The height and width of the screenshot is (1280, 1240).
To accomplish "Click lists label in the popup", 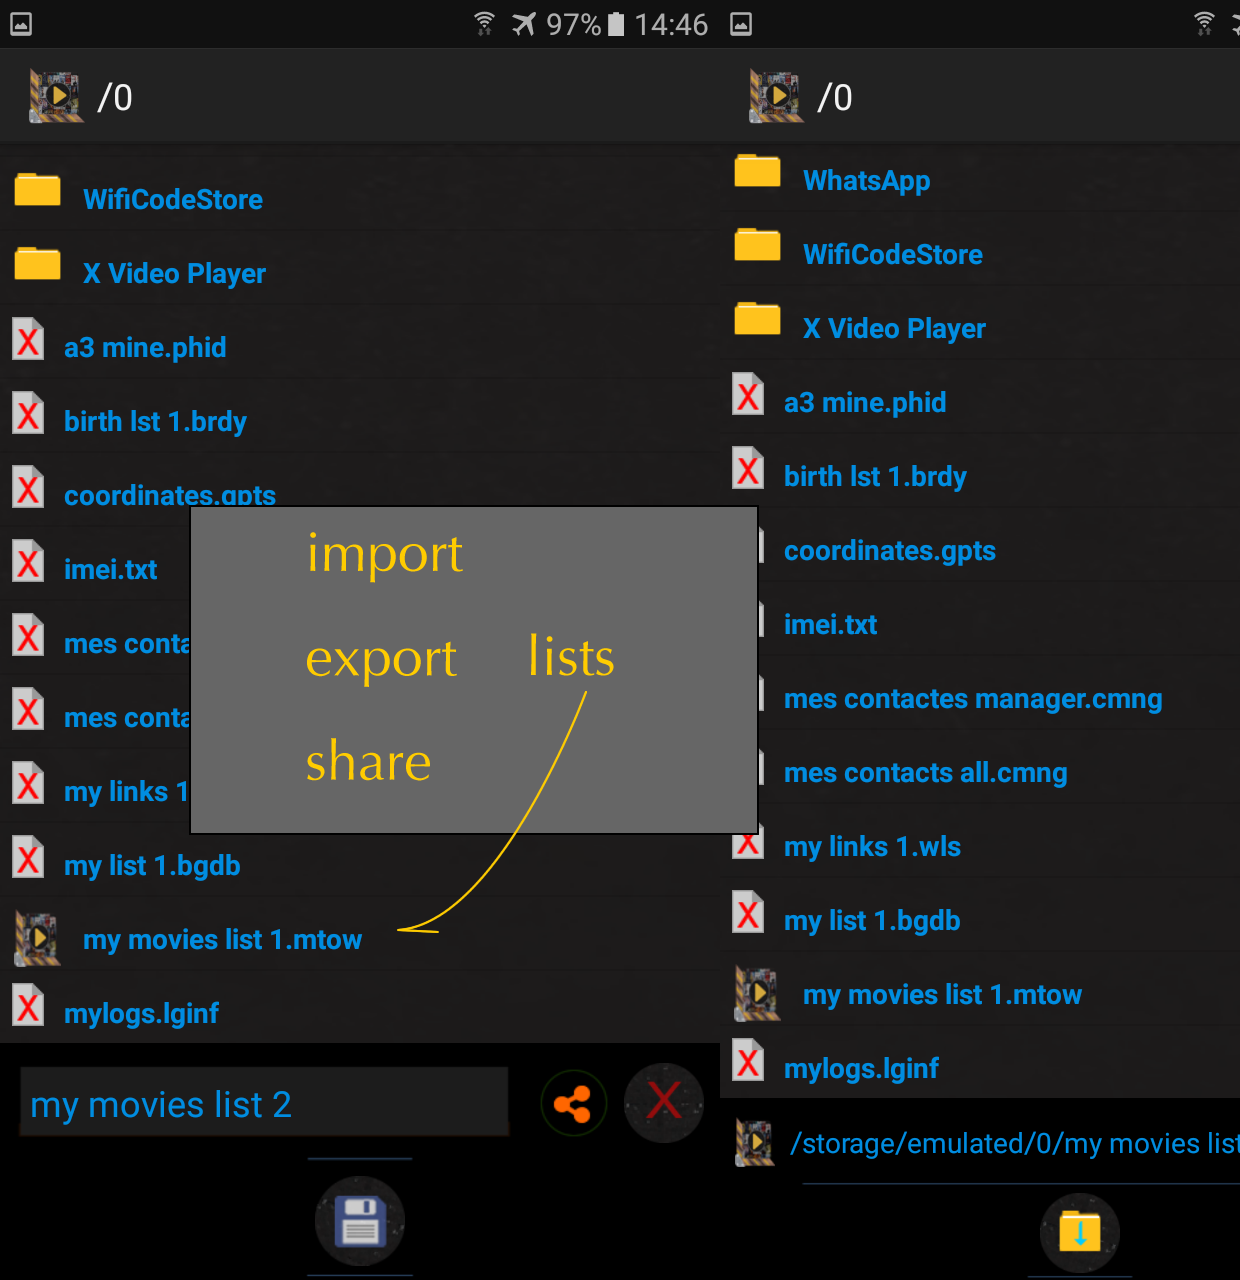I will click(571, 657).
